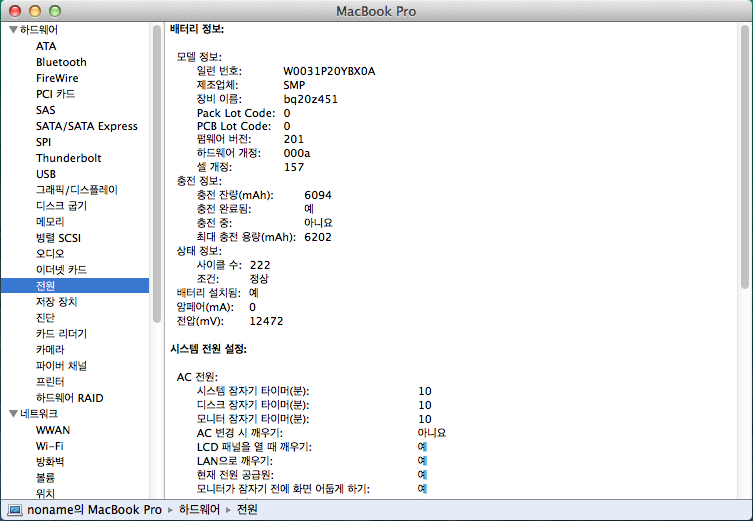The height and width of the screenshot is (521, 753).
Task: Select SATA/SATA Express in sidebar
Action: 87,126
